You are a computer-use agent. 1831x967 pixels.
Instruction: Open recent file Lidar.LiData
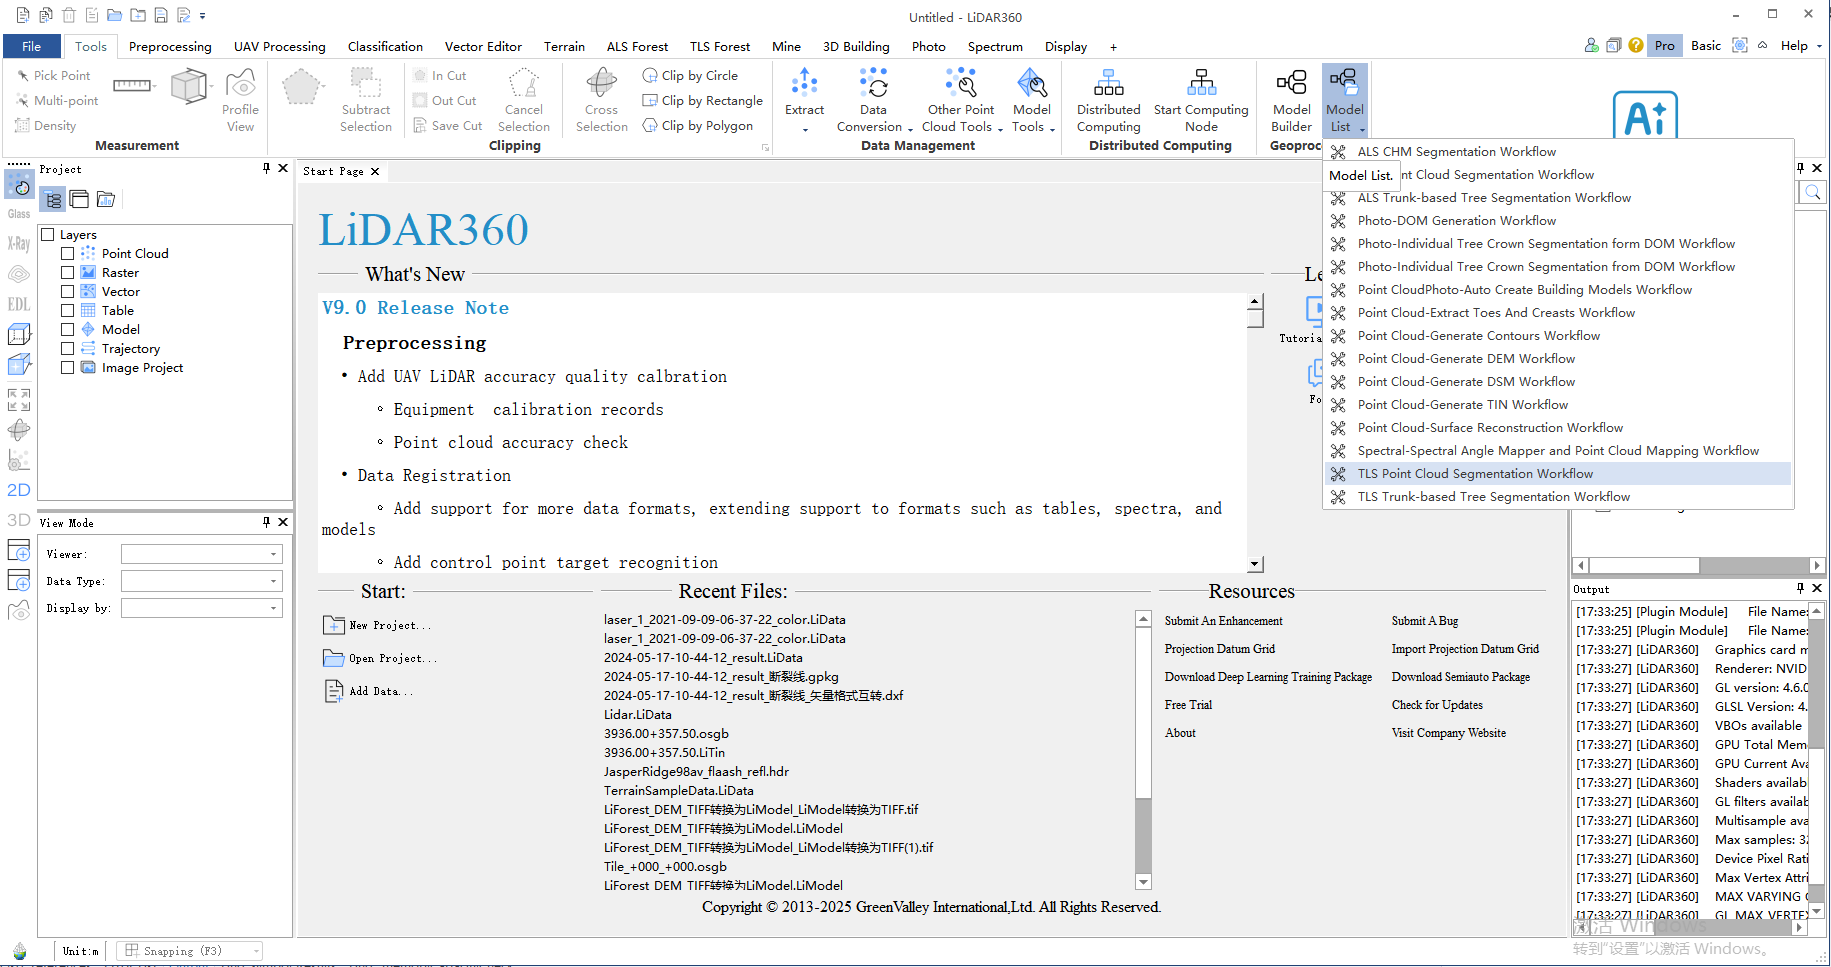638,715
